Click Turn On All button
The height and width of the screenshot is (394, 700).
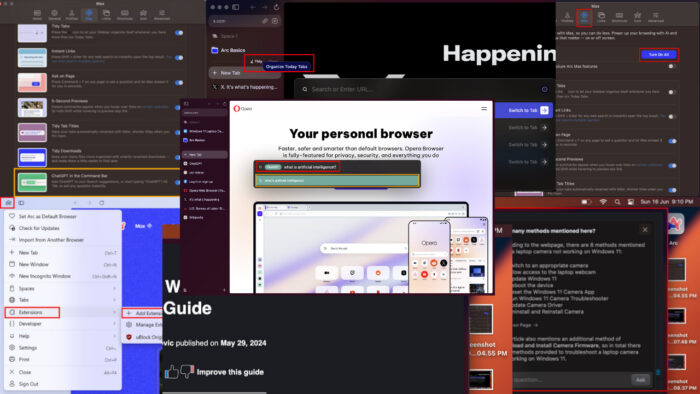[x=658, y=54]
